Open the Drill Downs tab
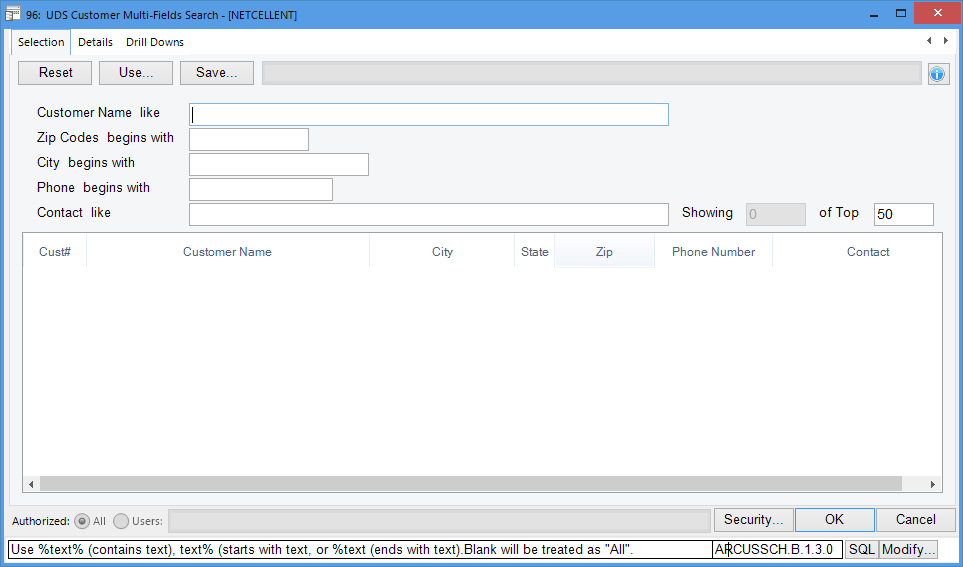Image resolution: width=963 pixels, height=567 pixels. pyautogui.click(x=154, y=43)
